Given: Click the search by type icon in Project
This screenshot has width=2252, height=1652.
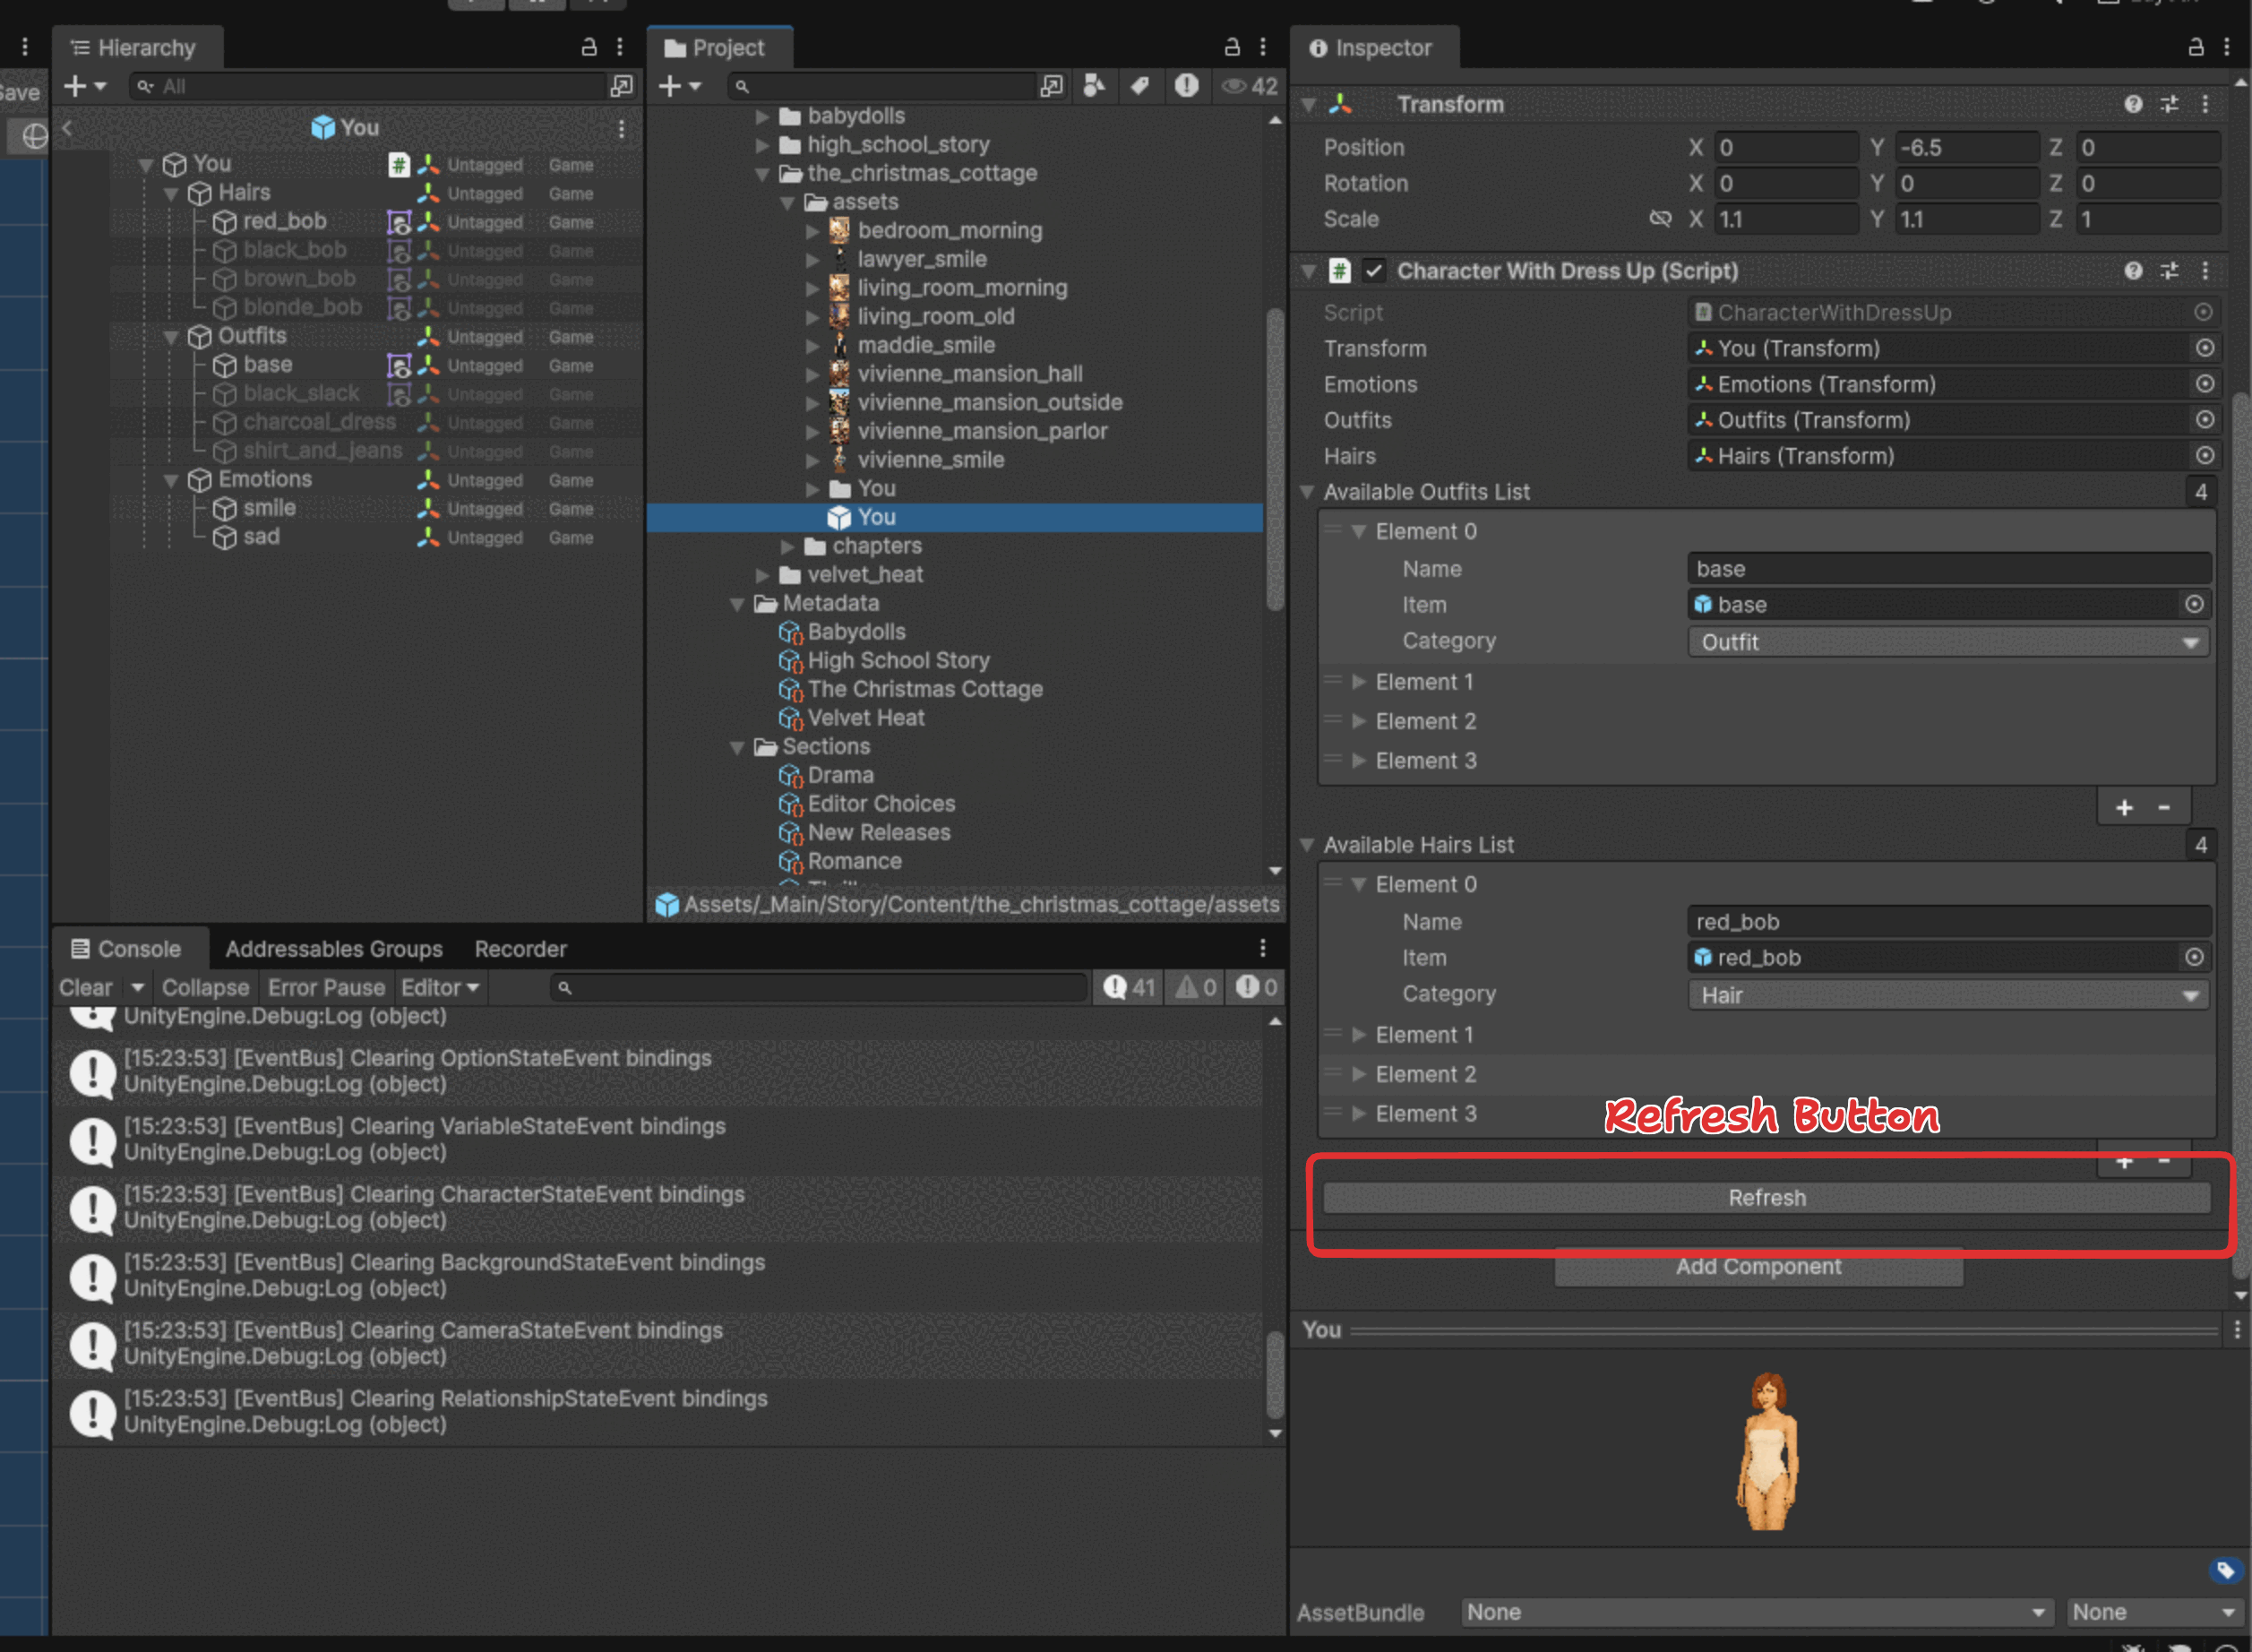Looking at the screenshot, I should pyautogui.click(x=1095, y=86).
